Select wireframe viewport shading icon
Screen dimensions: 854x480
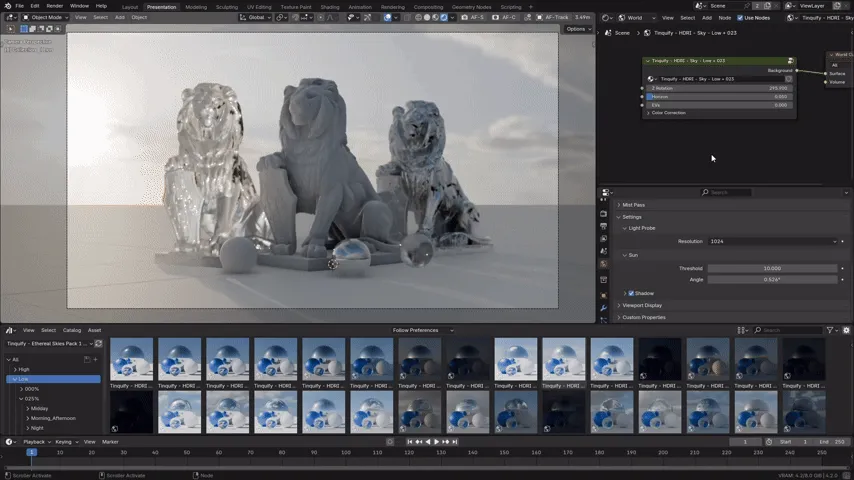point(419,17)
